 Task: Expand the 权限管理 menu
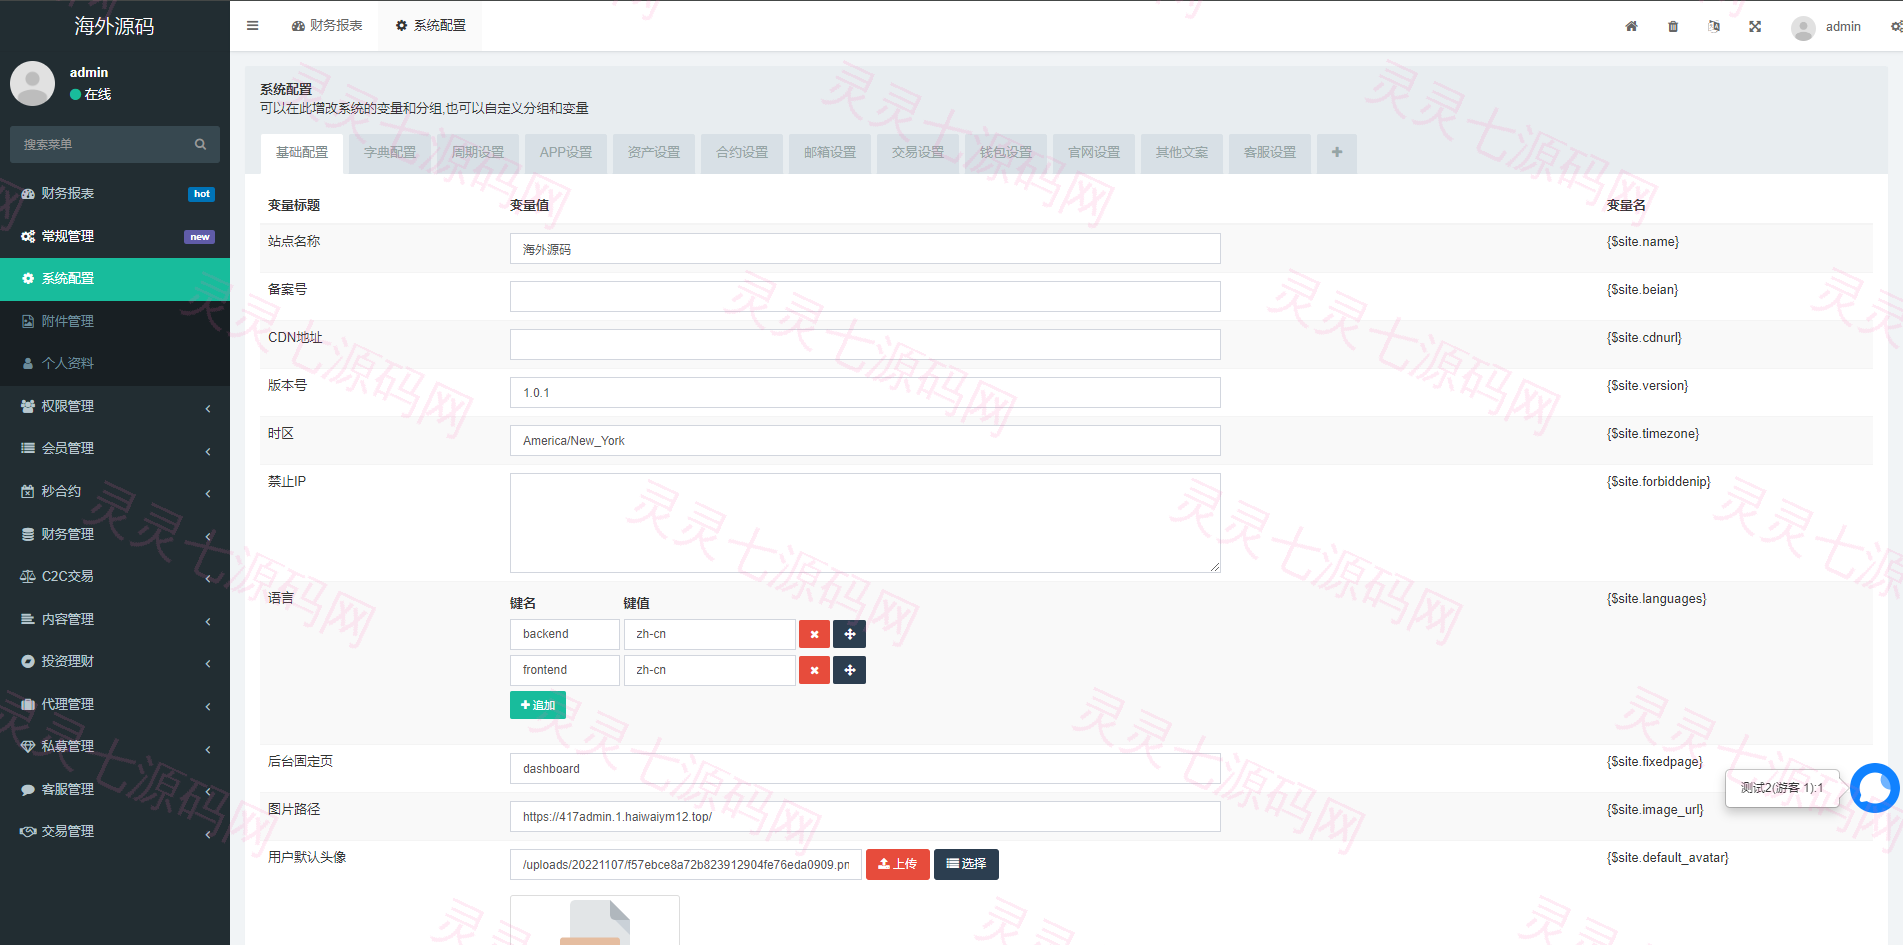coord(115,406)
